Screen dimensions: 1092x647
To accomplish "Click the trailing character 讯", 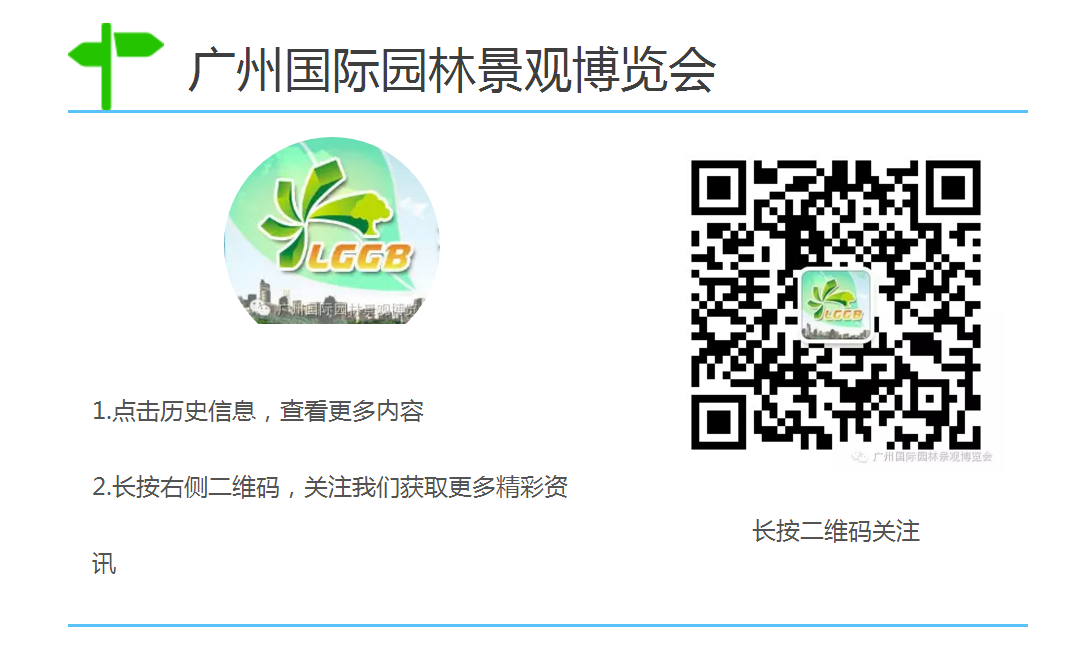I will (104, 563).
